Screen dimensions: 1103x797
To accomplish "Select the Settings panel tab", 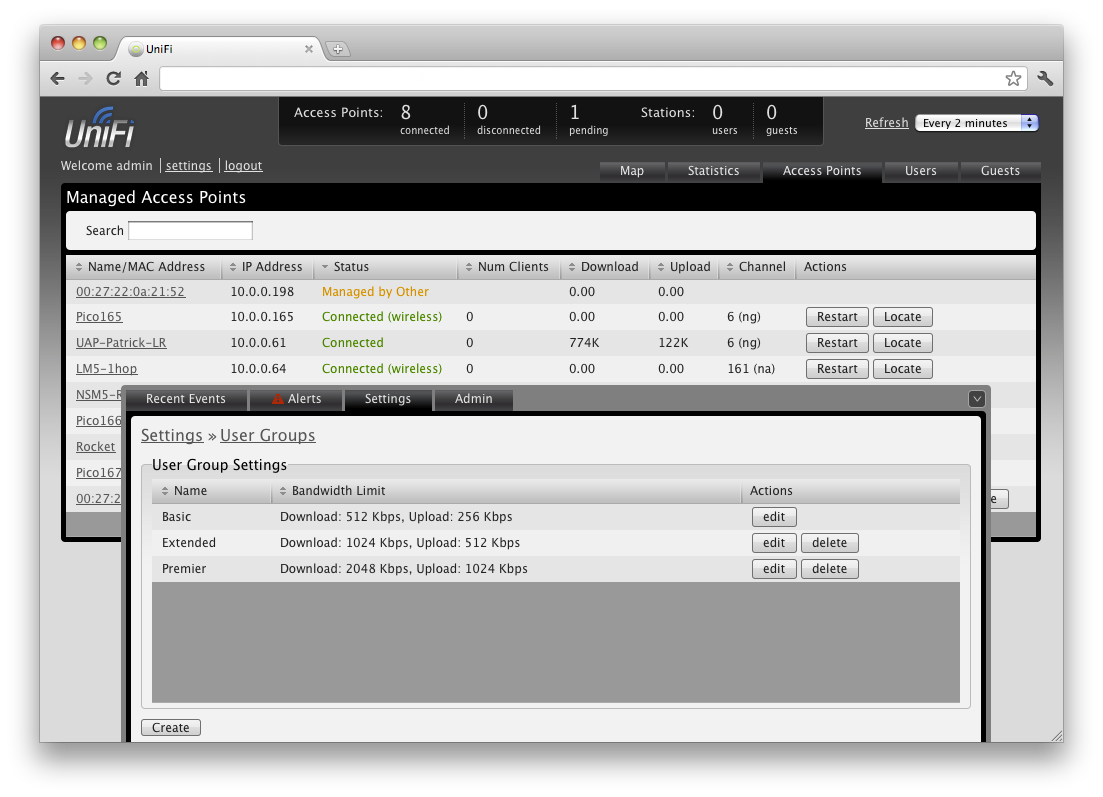I will pyautogui.click(x=388, y=399).
